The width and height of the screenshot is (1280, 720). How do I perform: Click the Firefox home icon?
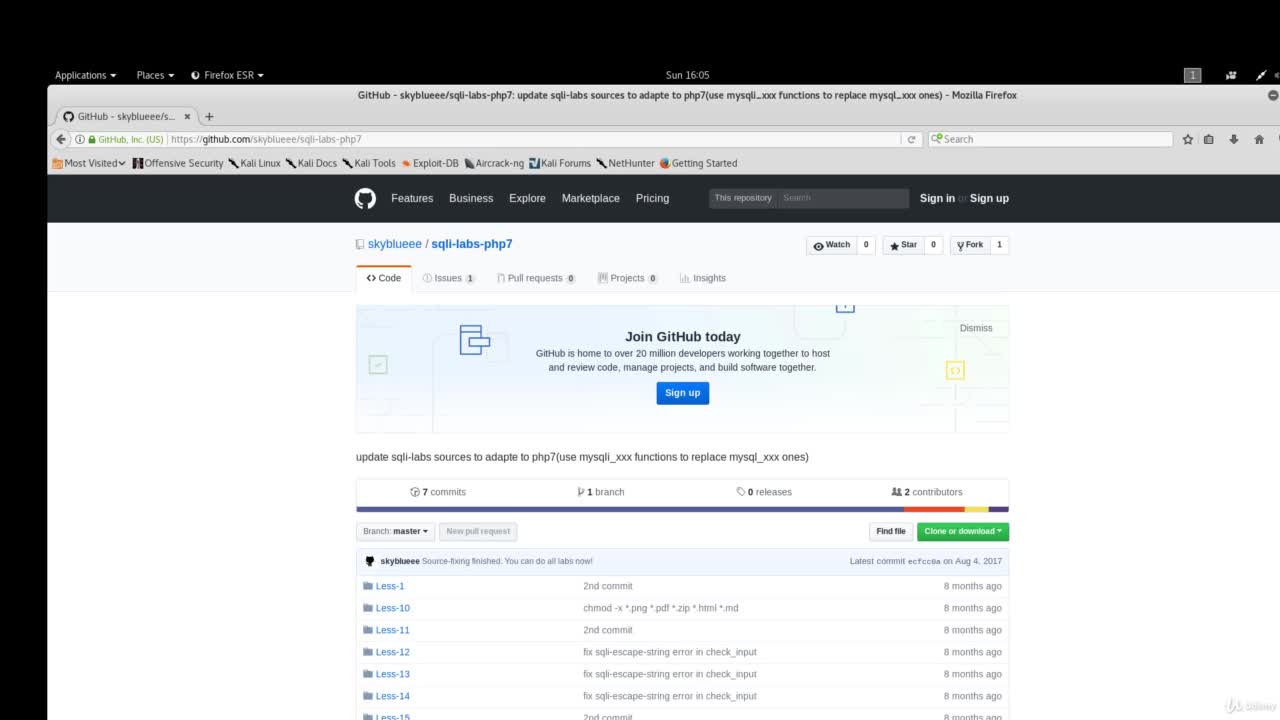tap(1259, 139)
